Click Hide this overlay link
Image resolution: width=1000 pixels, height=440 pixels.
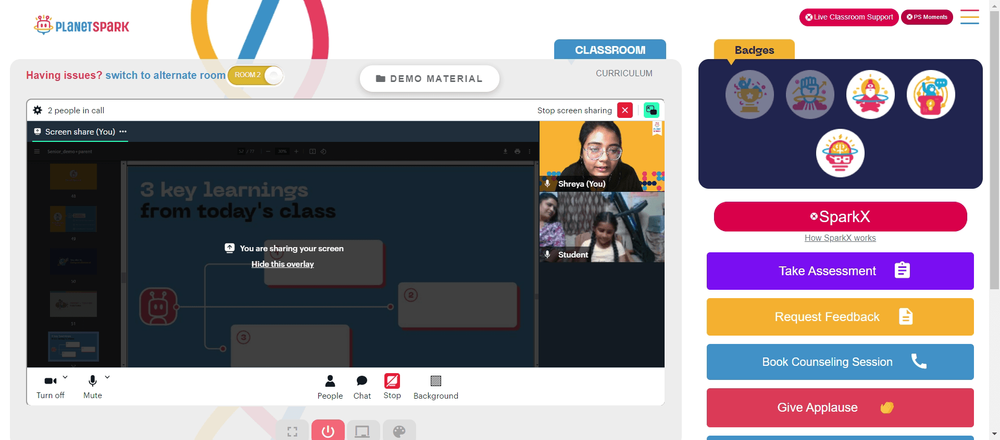(283, 264)
